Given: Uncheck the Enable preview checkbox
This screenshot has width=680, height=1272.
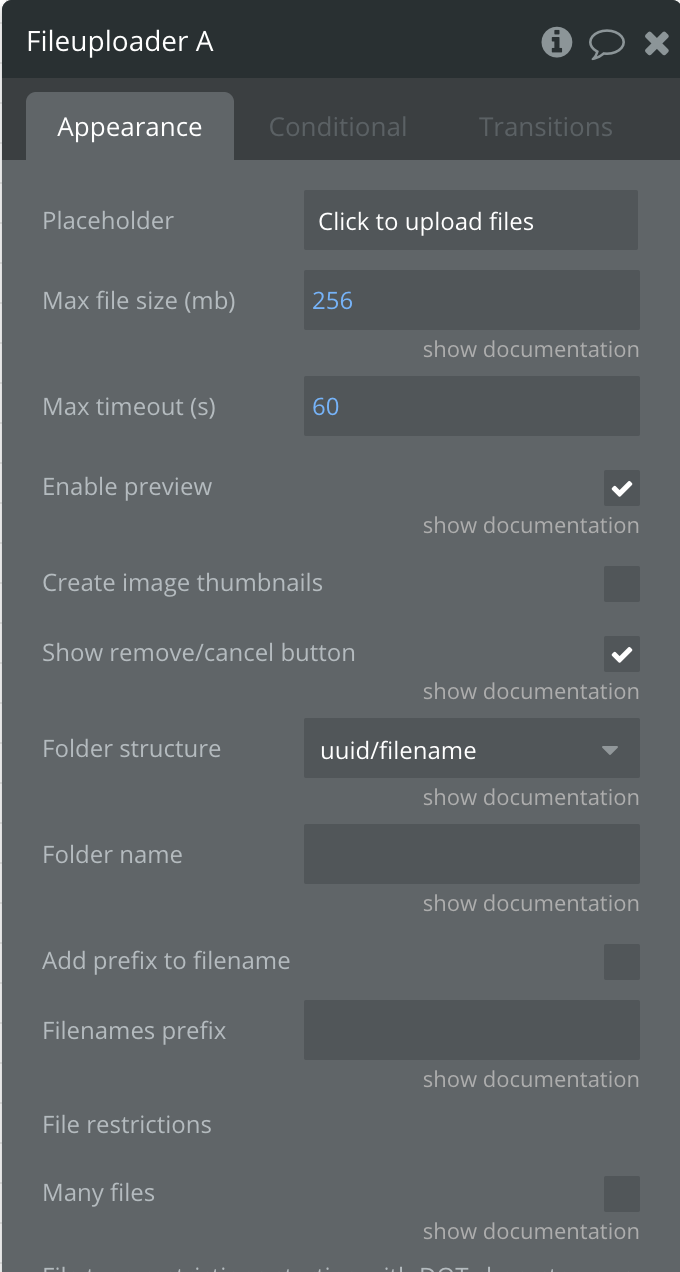Looking at the screenshot, I should click(621, 488).
